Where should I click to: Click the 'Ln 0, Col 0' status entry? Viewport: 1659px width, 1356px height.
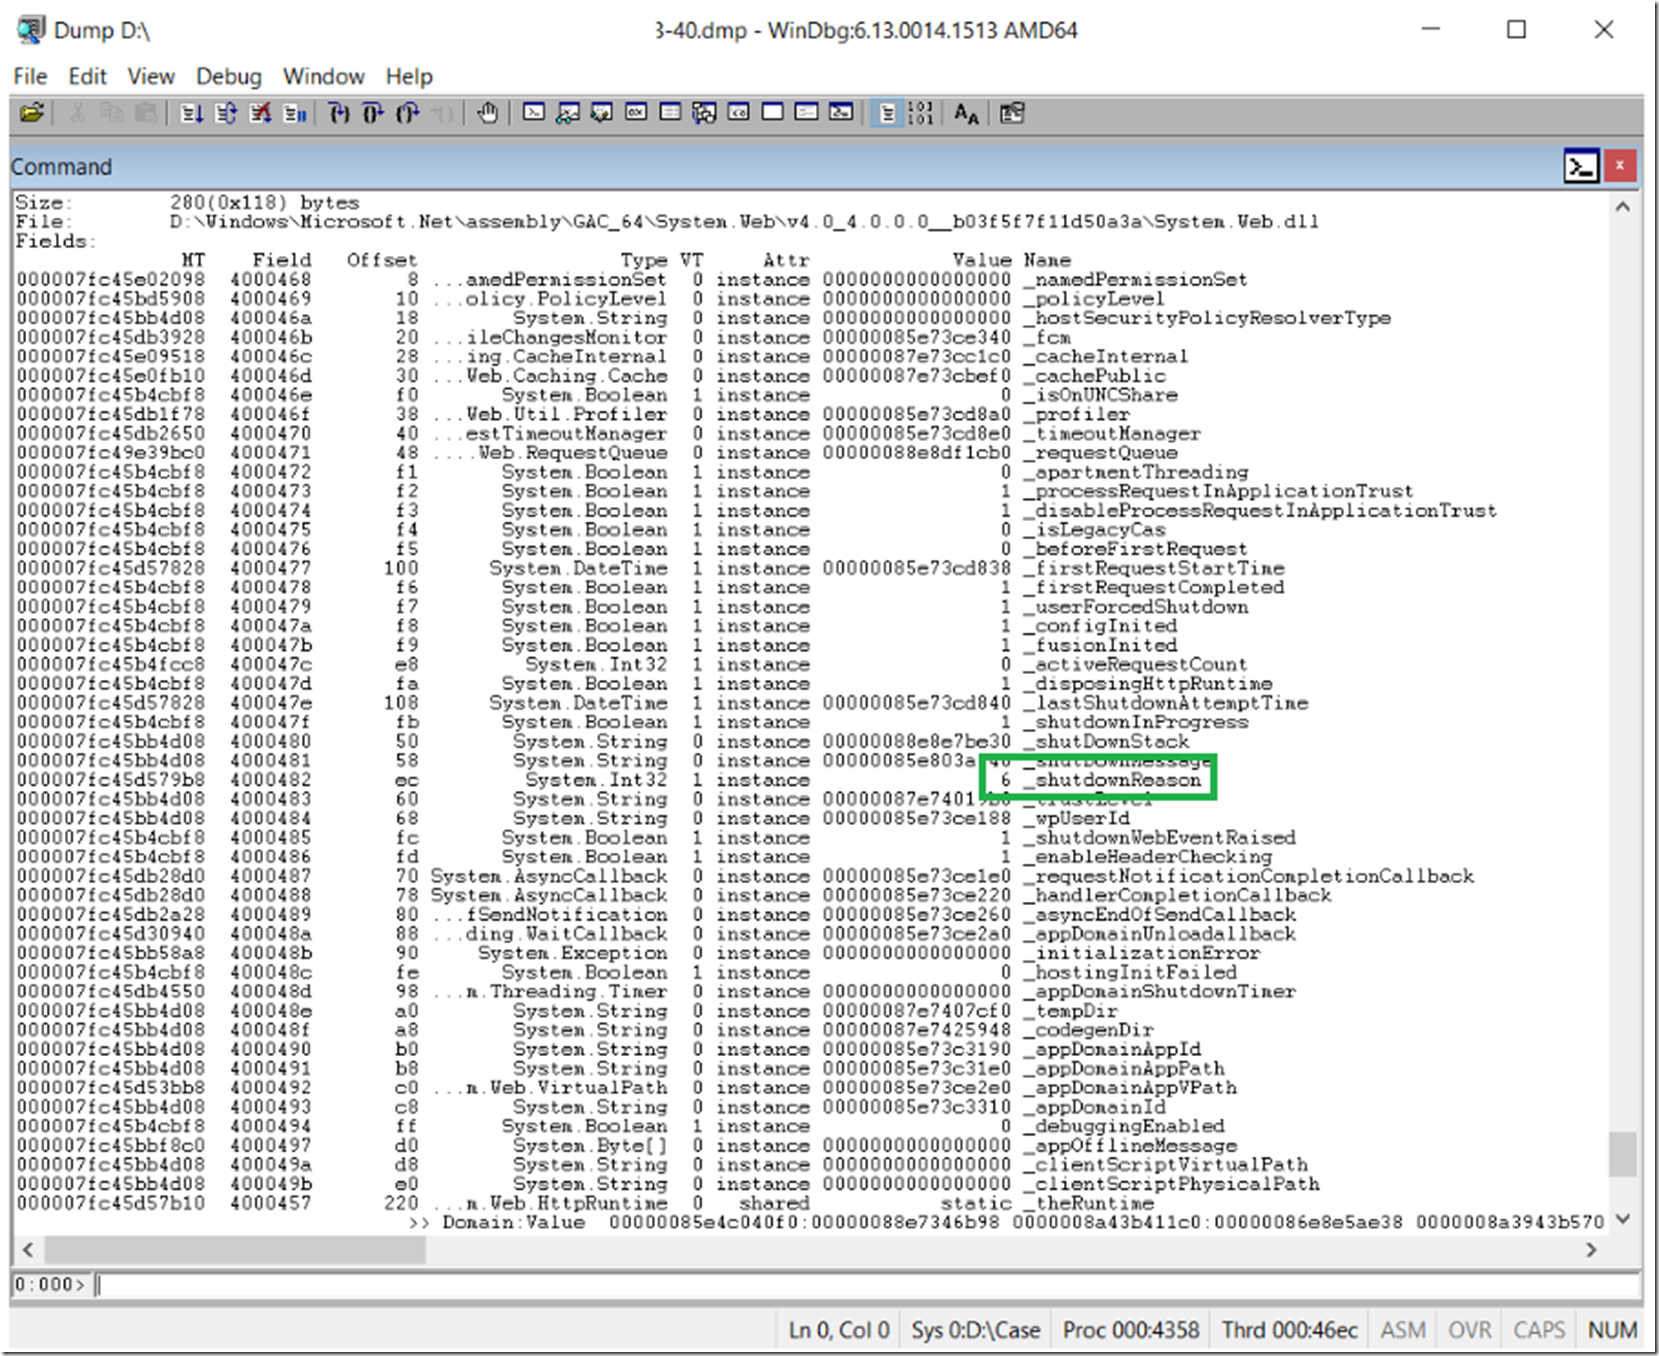pyautogui.click(x=838, y=1330)
